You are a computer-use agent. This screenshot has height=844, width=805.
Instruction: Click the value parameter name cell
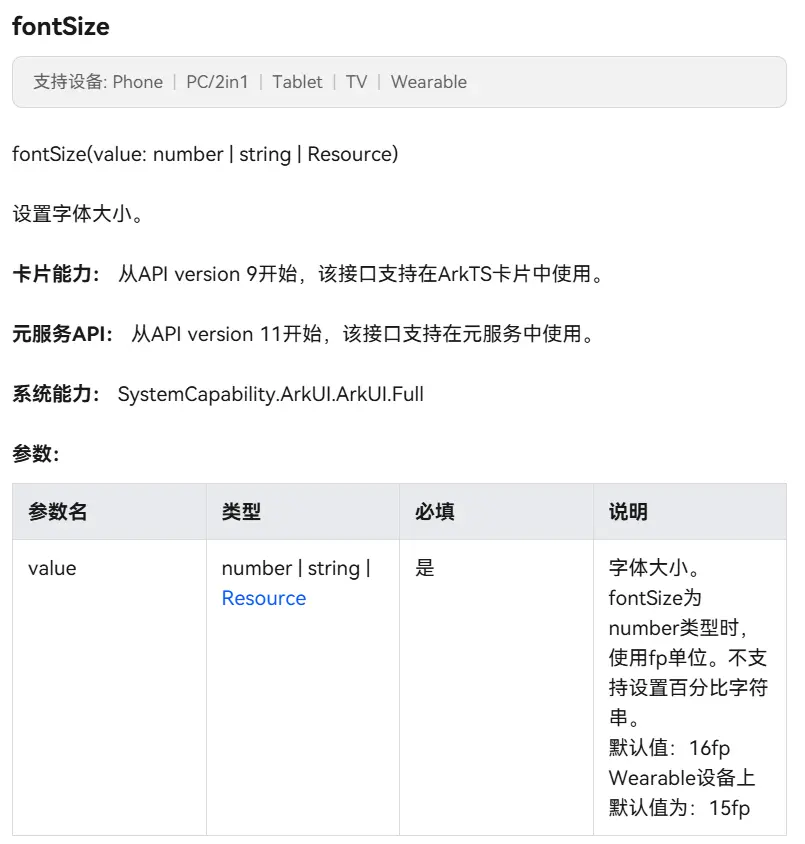[52, 568]
